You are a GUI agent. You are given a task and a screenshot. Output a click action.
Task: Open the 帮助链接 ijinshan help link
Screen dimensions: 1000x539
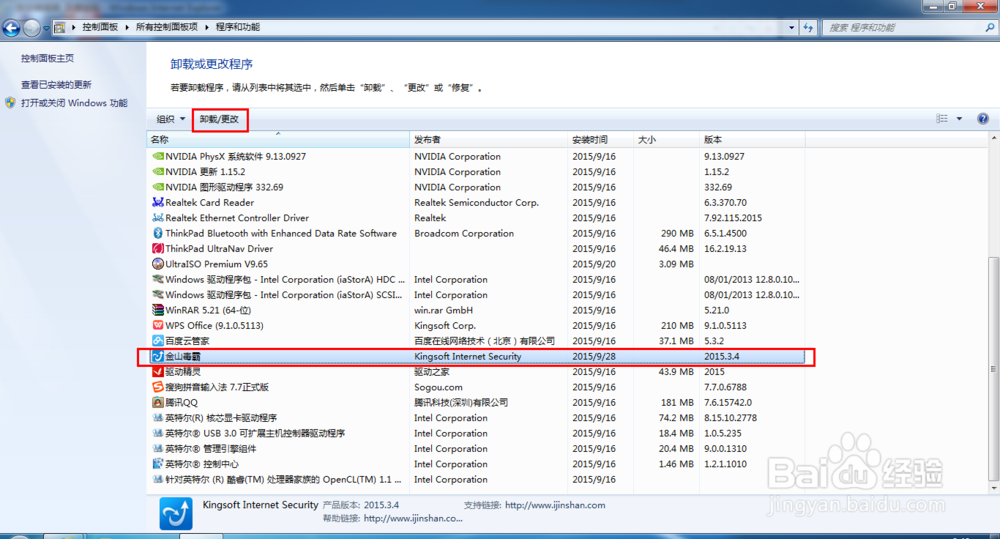pos(413,519)
